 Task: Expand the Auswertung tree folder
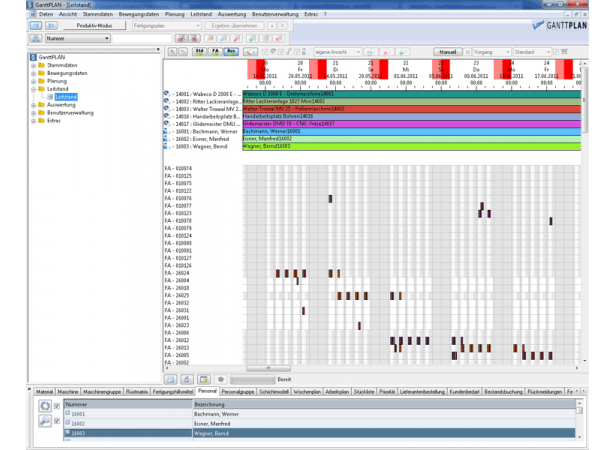34,105
